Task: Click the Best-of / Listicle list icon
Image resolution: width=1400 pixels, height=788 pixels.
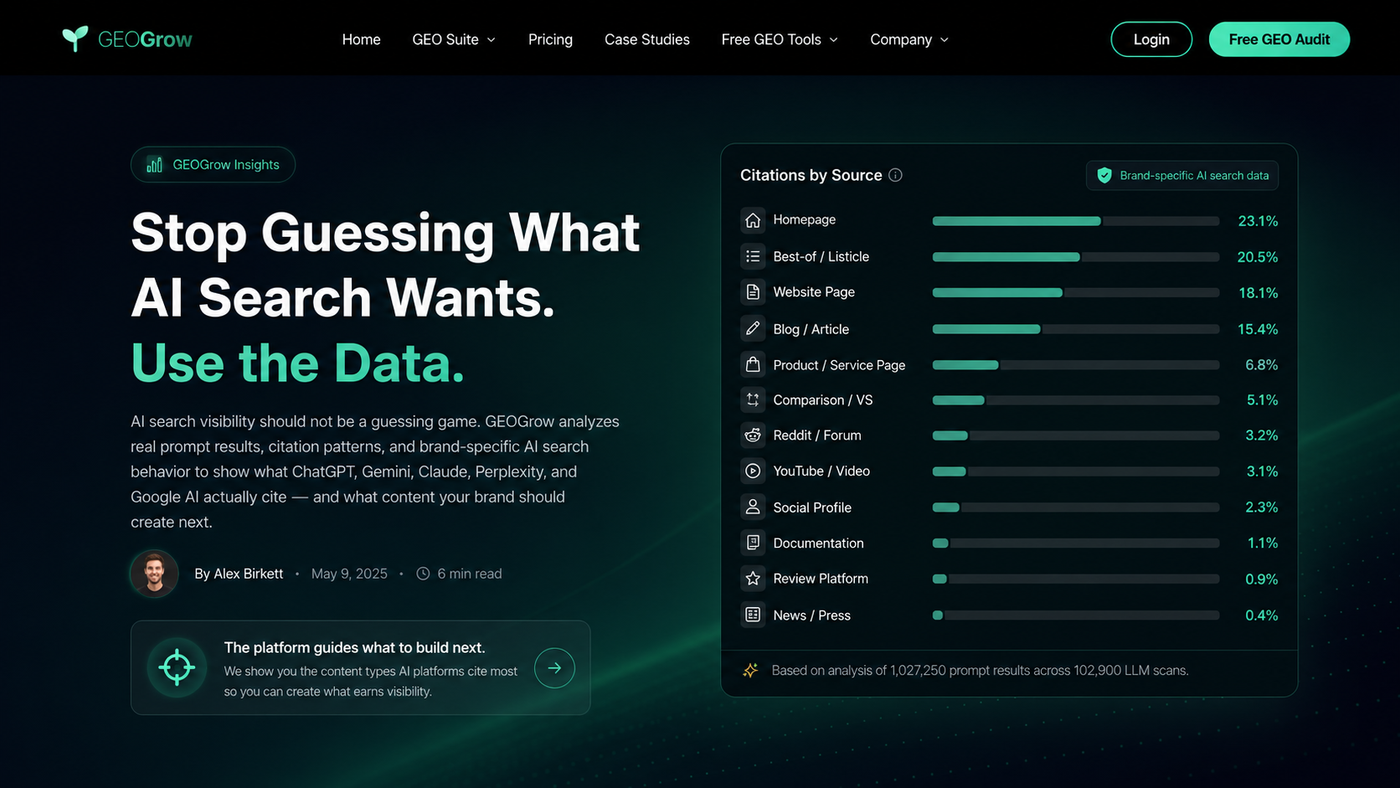Action: pos(753,257)
